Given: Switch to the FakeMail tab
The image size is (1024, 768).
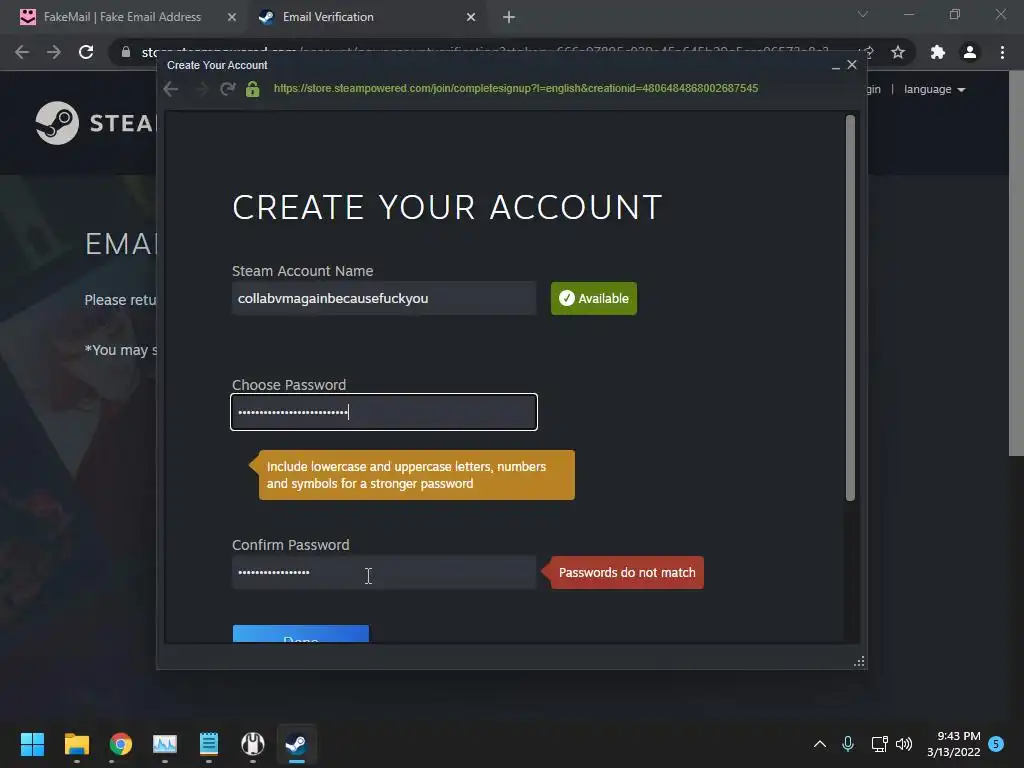Looking at the screenshot, I should (122, 17).
